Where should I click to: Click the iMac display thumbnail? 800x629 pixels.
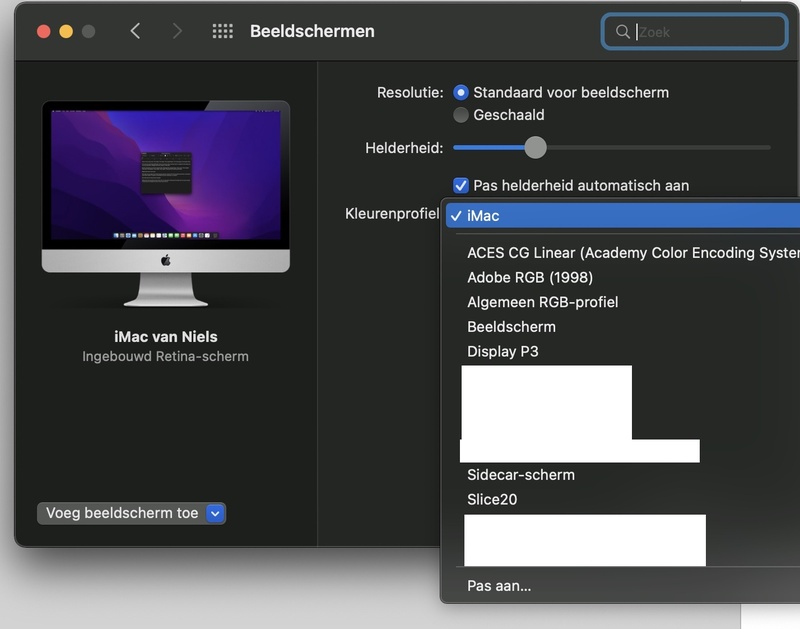166,203
